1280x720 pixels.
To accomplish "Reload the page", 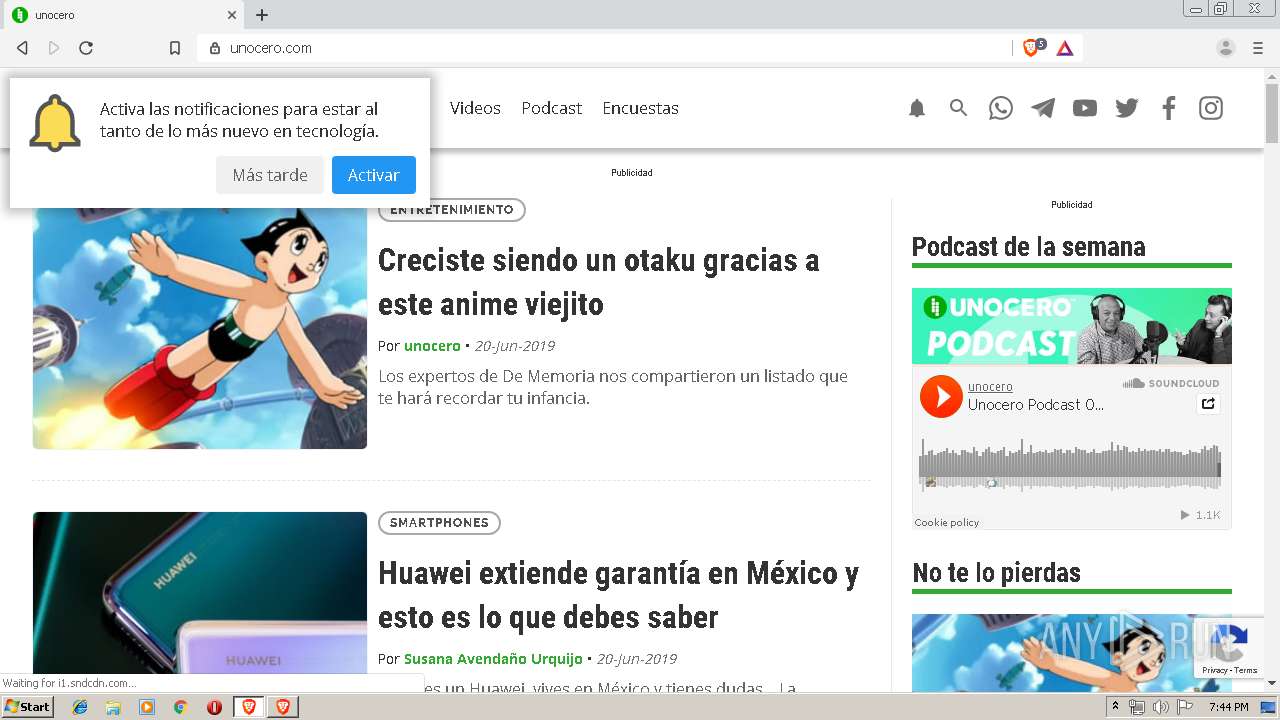I will (86, 48).
